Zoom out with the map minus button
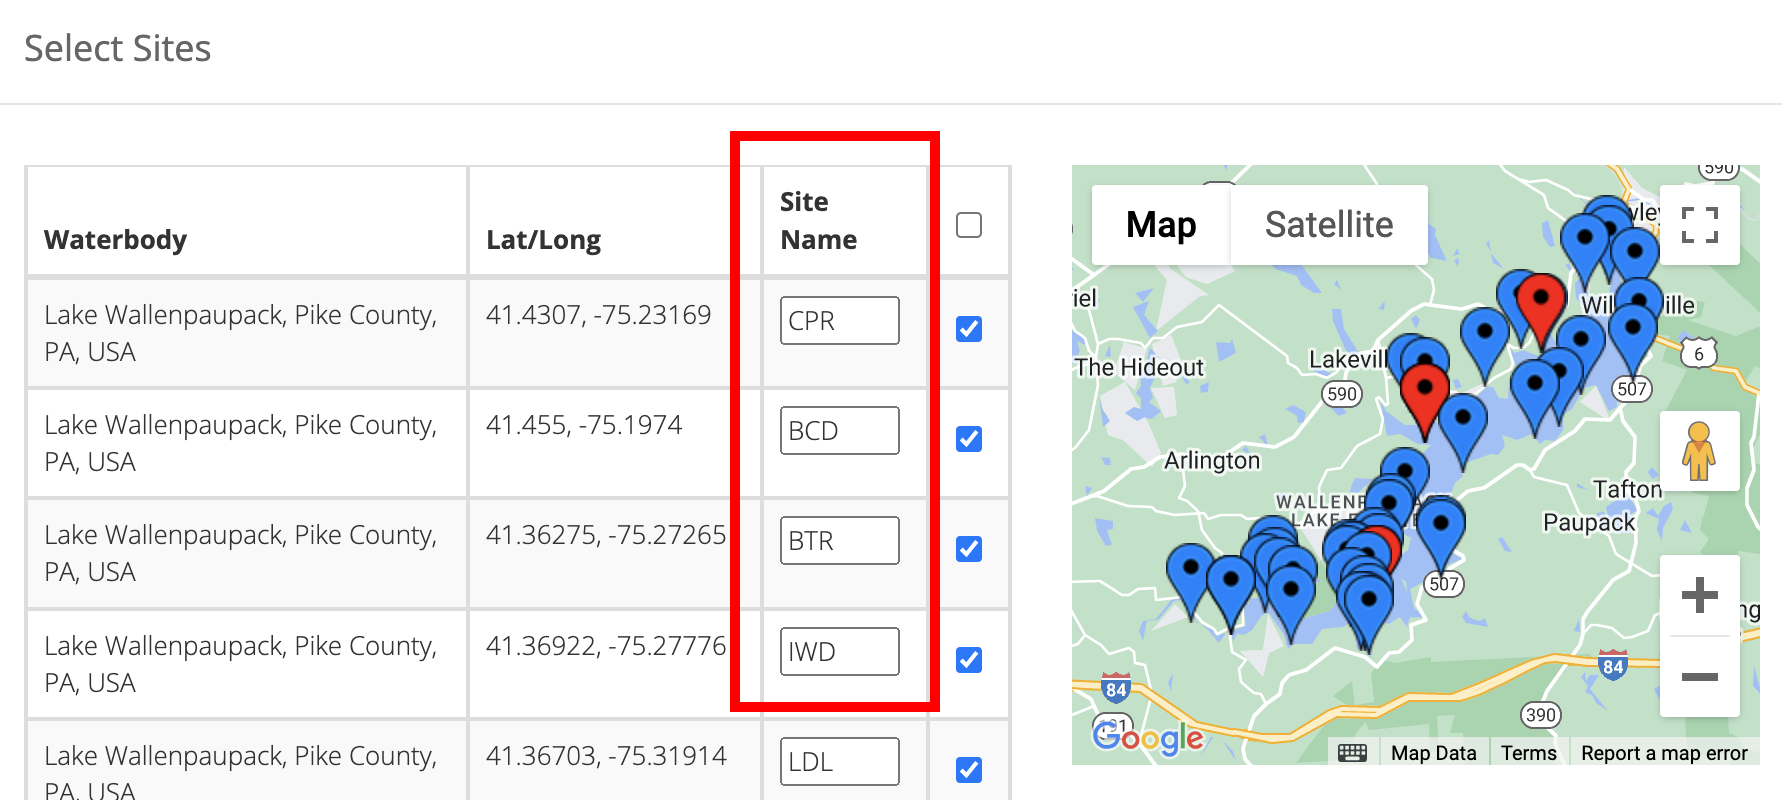The image size is (1782, 800). click(1699, 677)
